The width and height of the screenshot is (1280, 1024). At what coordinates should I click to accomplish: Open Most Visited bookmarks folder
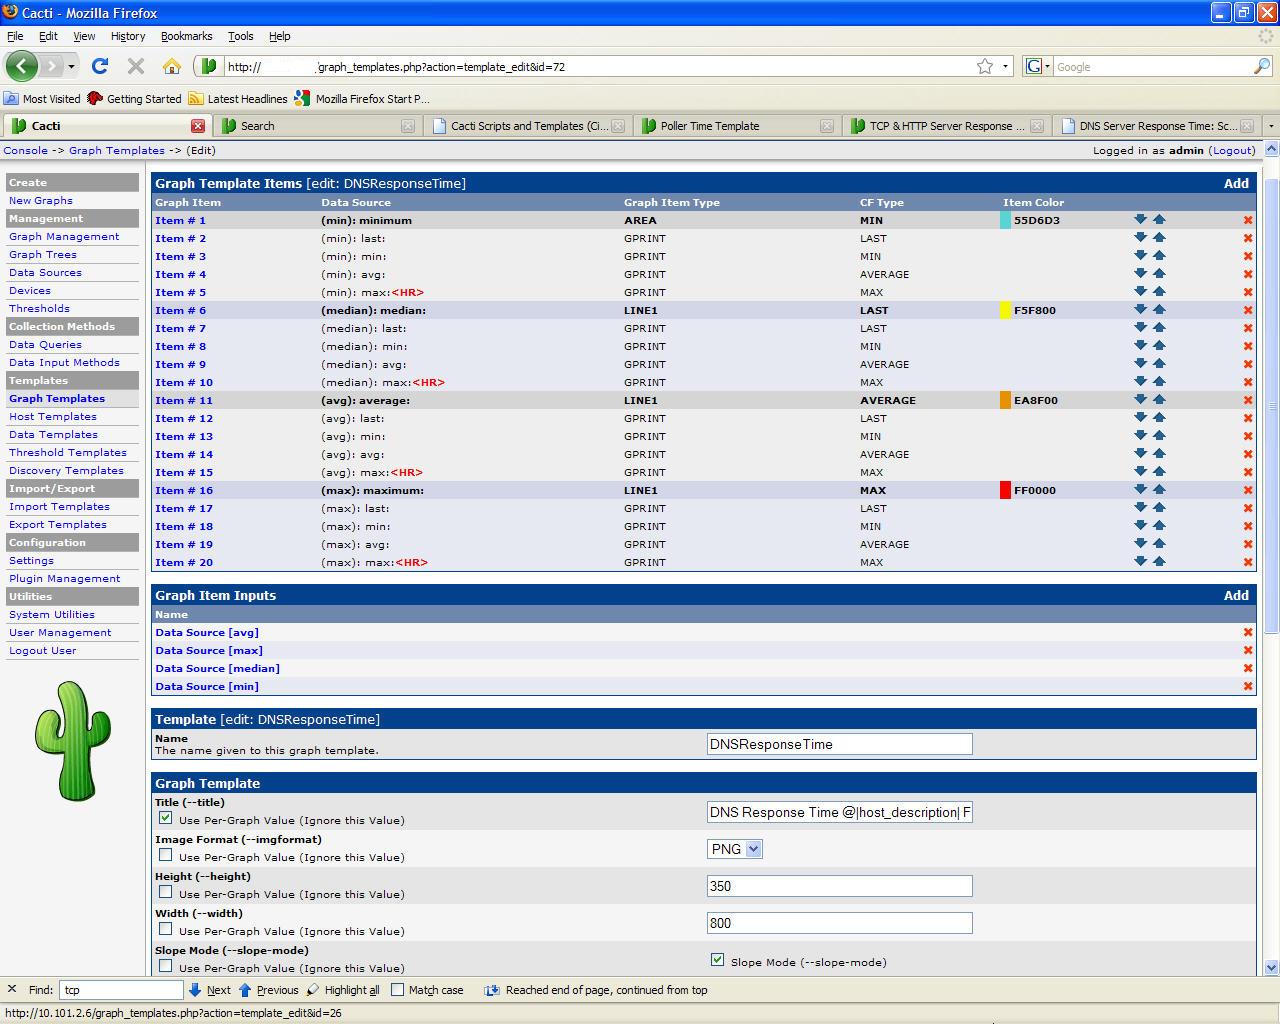(42, 99)
